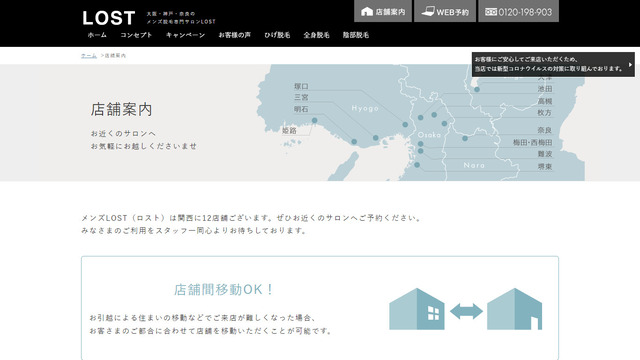Open WEB予約 via the laptop icon
The image size is (640, 360).
tap(428, 11)
